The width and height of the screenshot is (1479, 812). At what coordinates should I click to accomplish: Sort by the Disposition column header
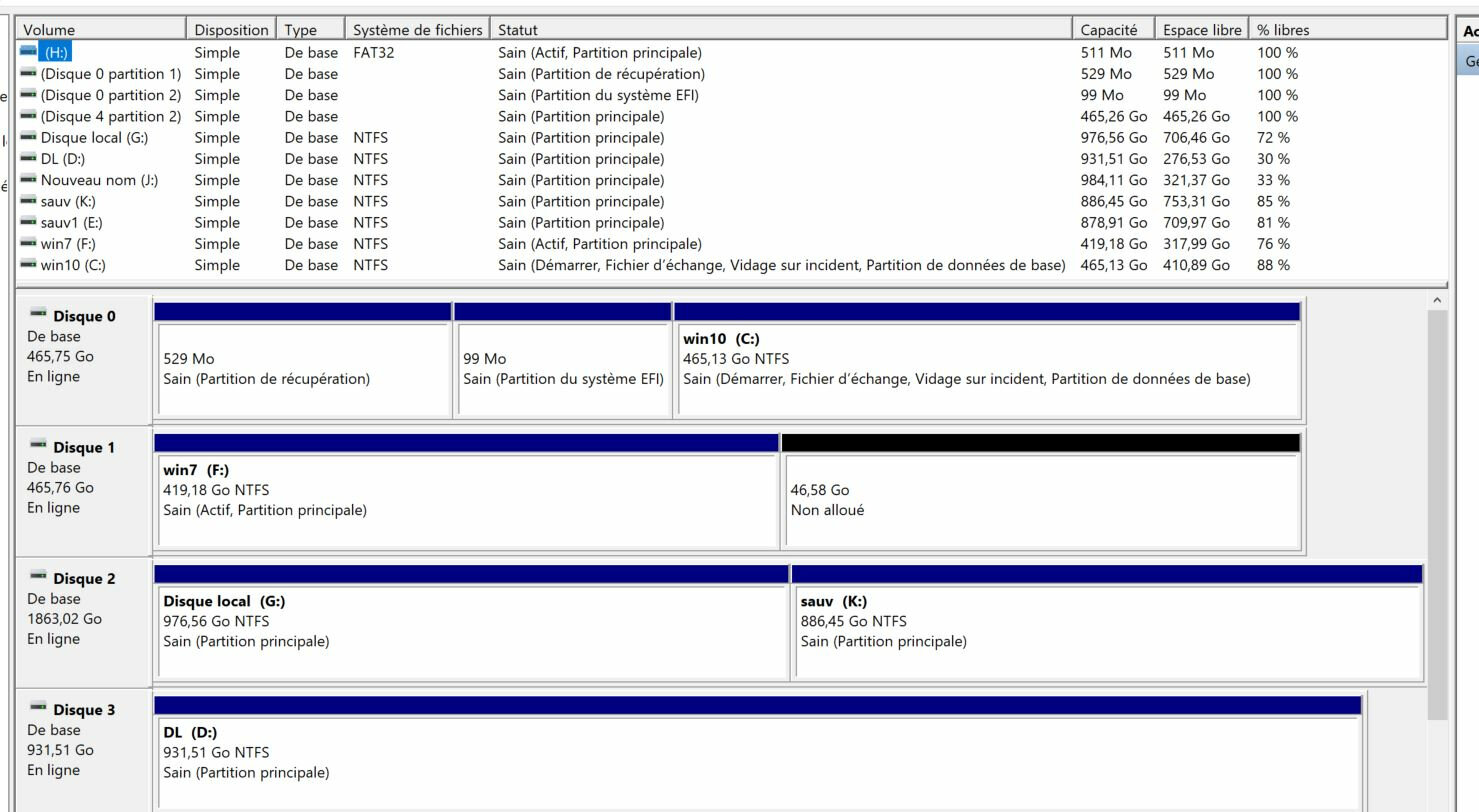tap(231, 30)
